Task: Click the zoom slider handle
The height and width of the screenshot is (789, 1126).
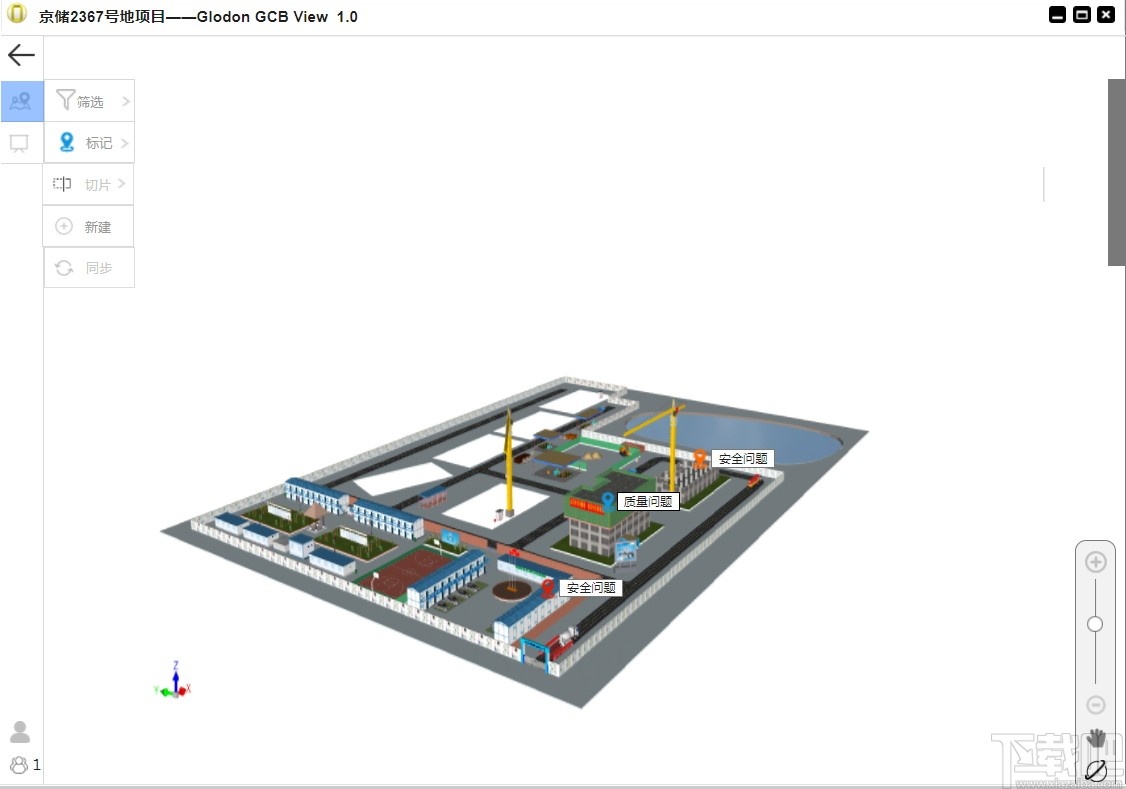Action: (1095, 624)
